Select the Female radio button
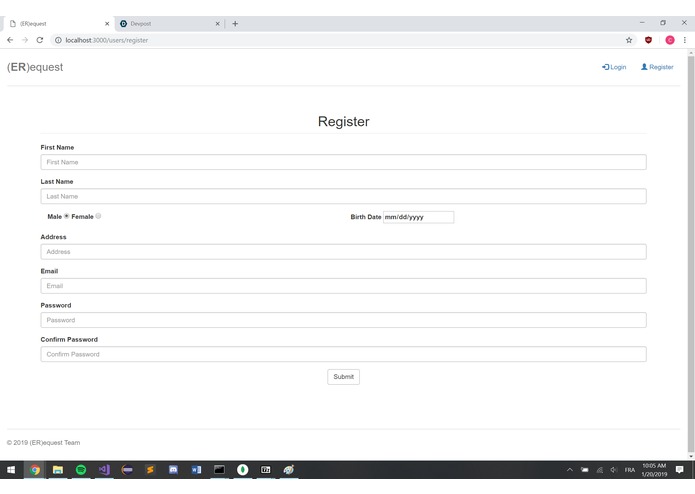This screenshot has height=494, width=695. tap(98, 216)
